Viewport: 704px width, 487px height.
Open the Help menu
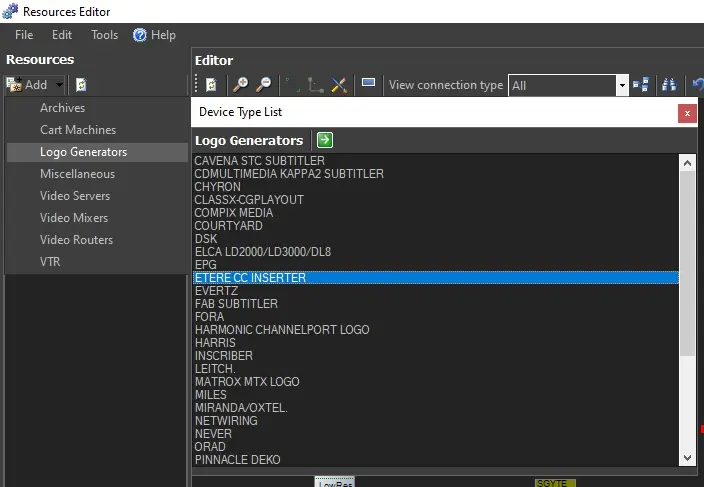(155, 35)
